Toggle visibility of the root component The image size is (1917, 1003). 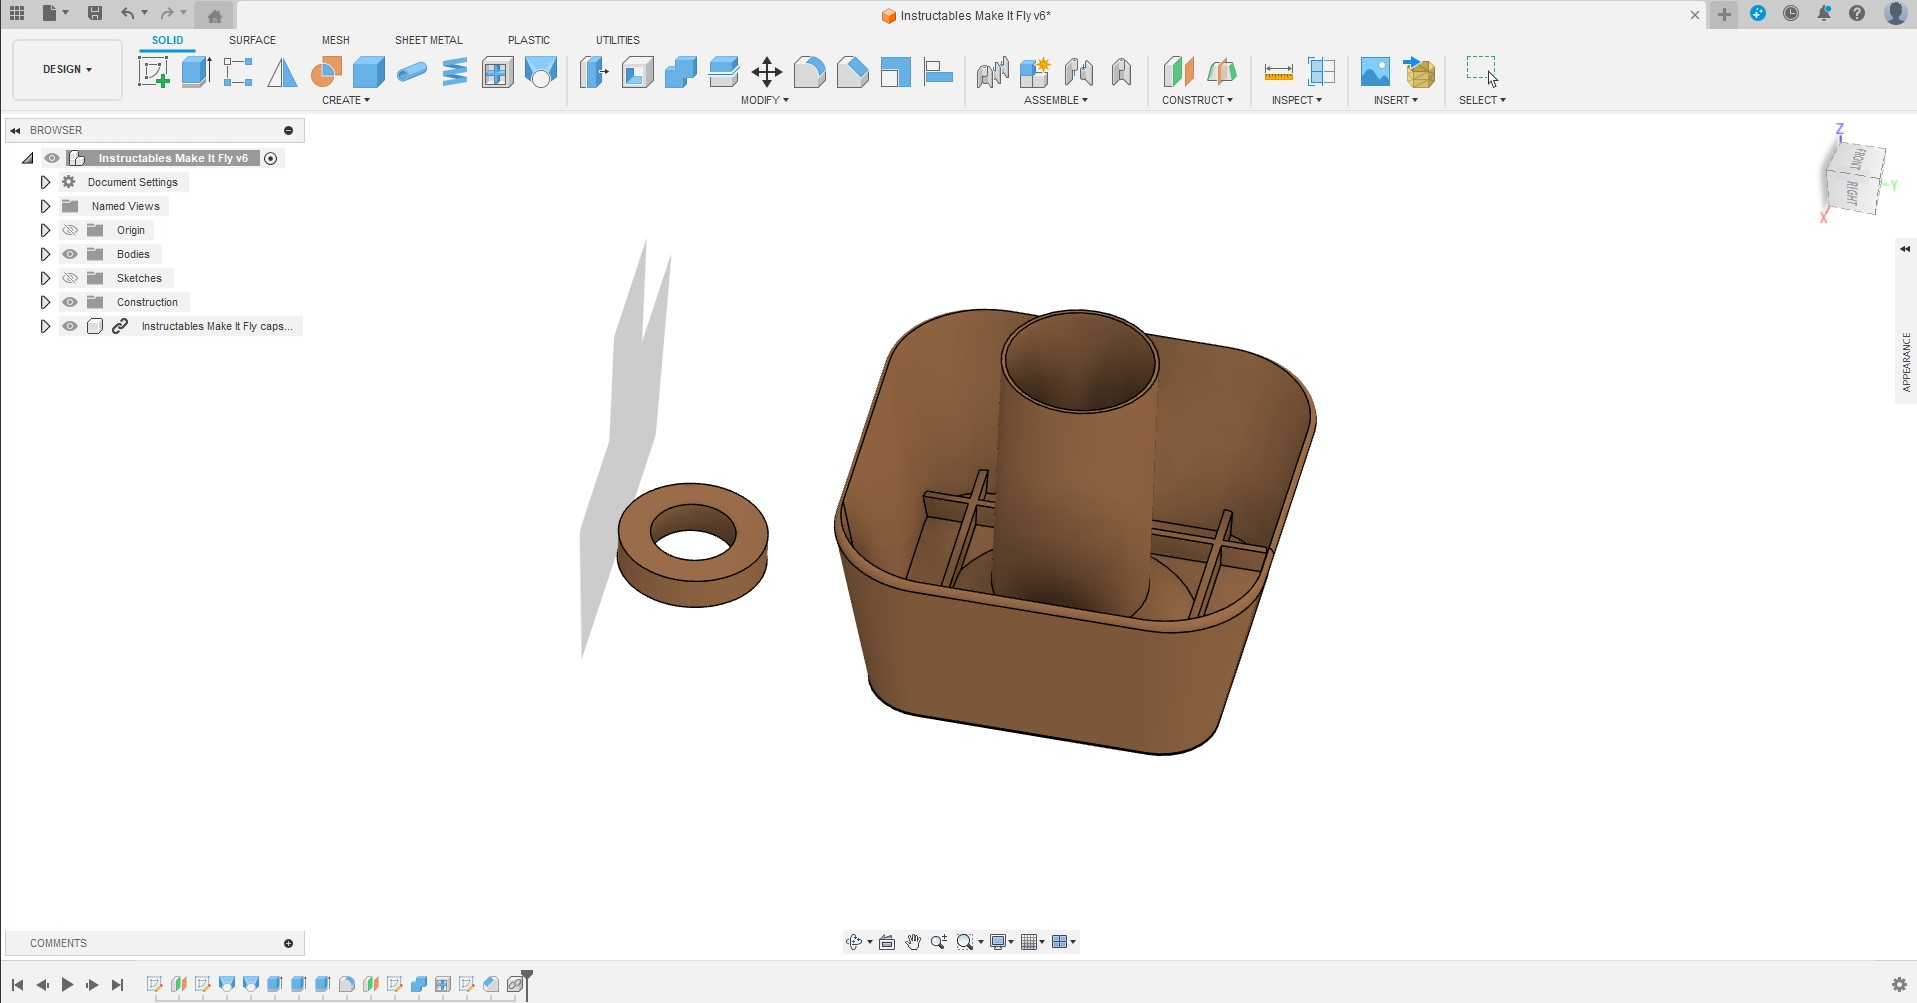pos(52,158)
